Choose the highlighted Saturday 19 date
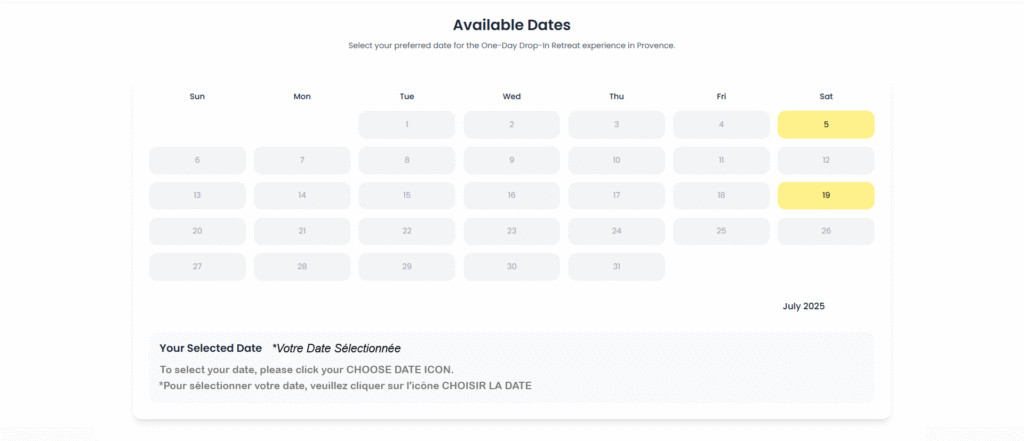Image resolution: width=1024 pixels, height=441 pixels. coord(825,195)
